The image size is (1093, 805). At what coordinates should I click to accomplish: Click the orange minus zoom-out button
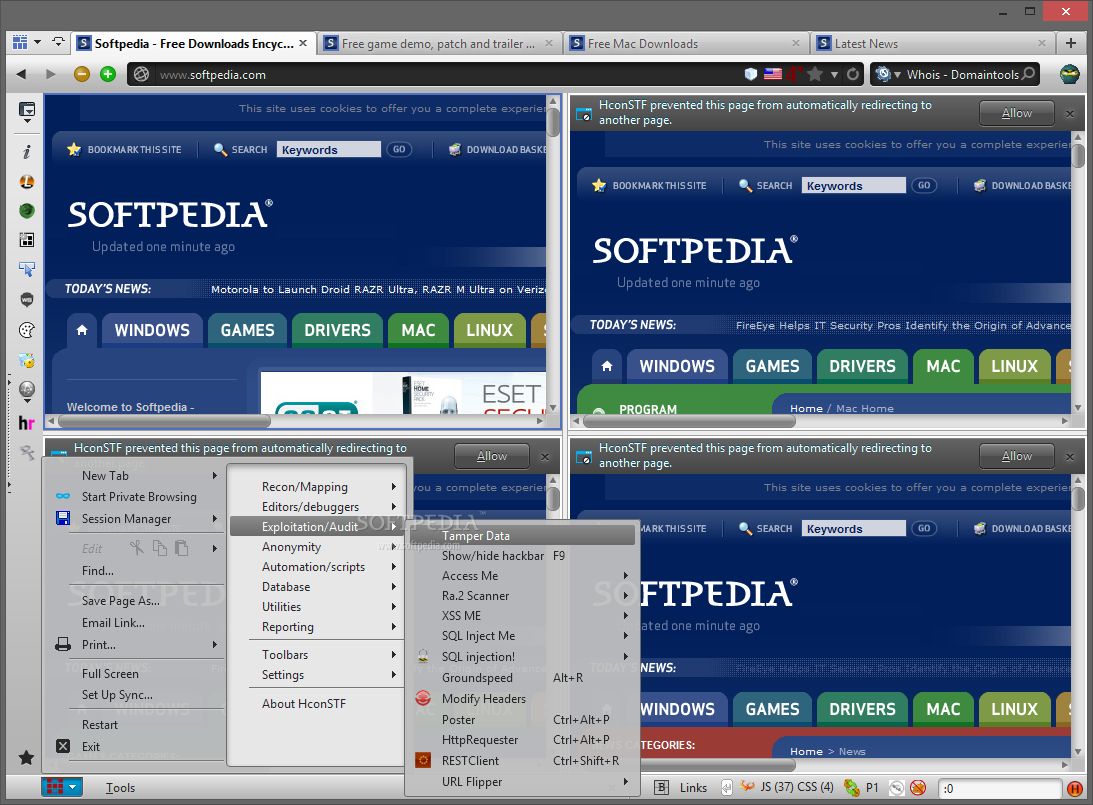(x=82, y=74)
